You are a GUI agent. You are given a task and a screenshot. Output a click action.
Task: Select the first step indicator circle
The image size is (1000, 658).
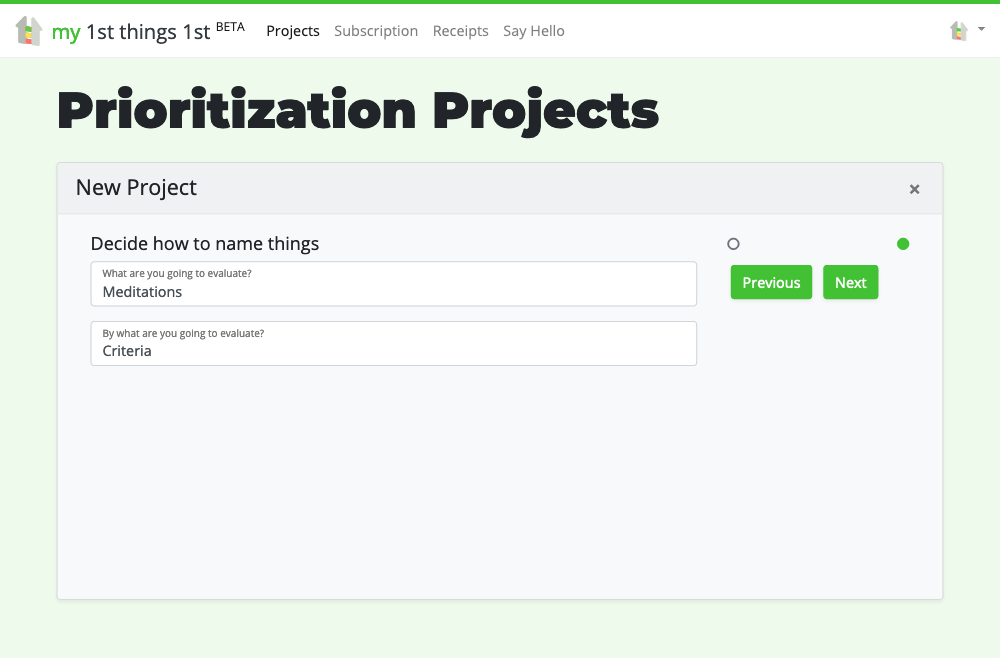point(733,244)
